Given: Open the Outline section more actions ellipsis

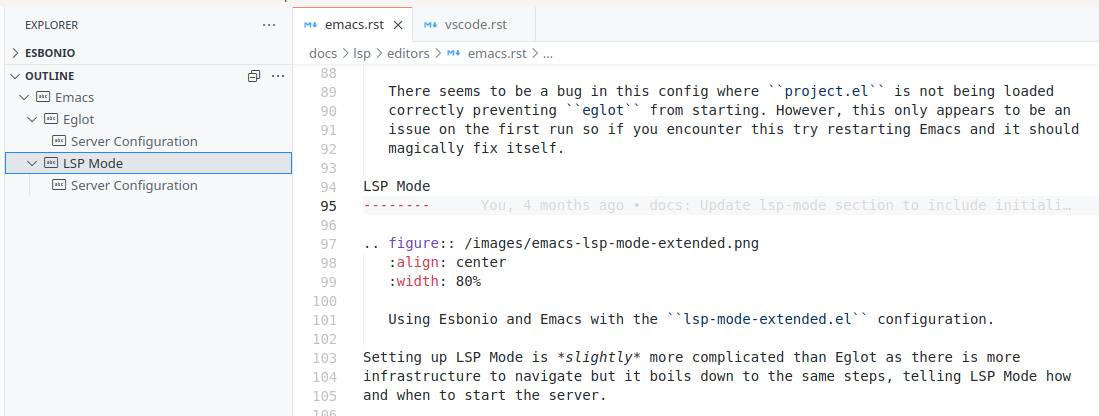Looking at the screenshot, I should (x=278, y=76).
